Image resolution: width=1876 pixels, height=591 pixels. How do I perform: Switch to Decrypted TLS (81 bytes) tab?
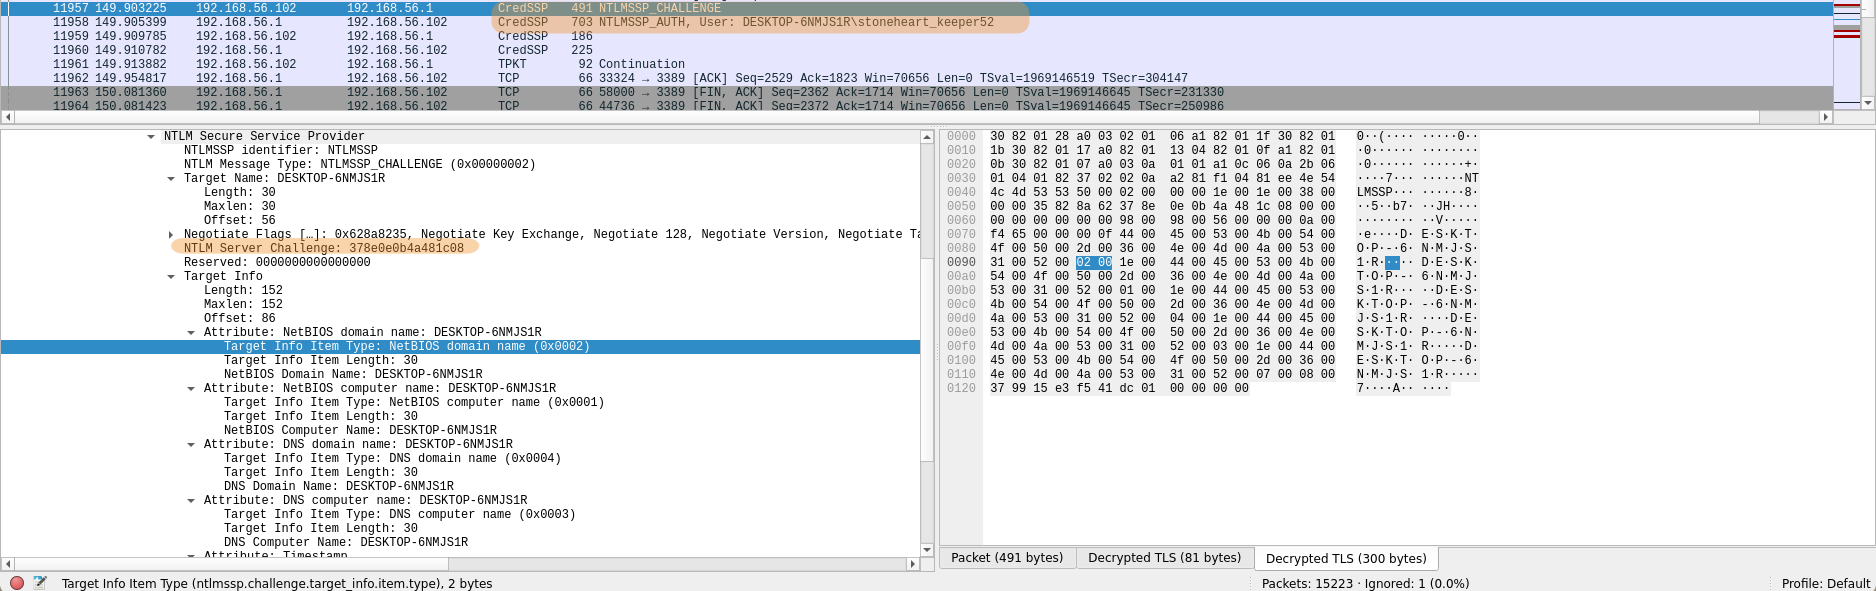[x=1164, y=558]
